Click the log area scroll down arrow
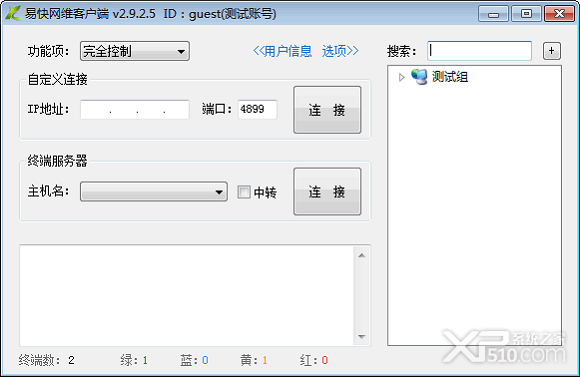 362,337
